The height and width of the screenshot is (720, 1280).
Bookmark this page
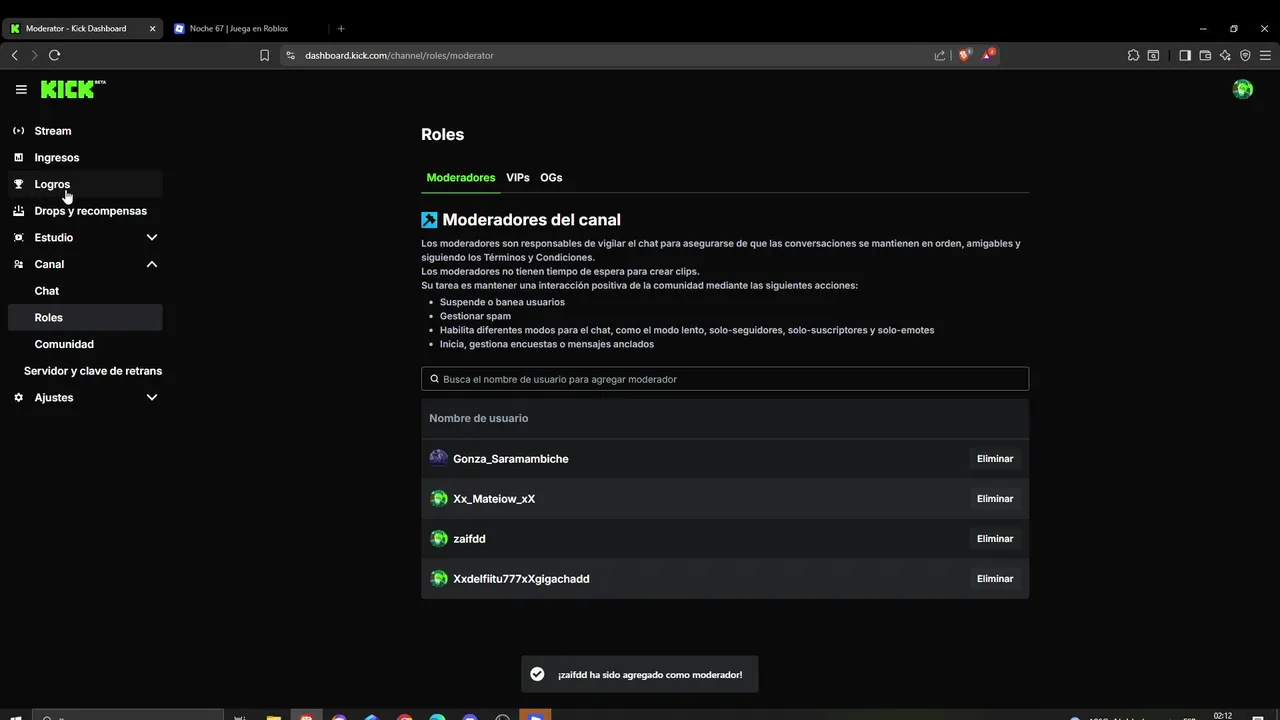pyautogui.click(x=264, y=55)
